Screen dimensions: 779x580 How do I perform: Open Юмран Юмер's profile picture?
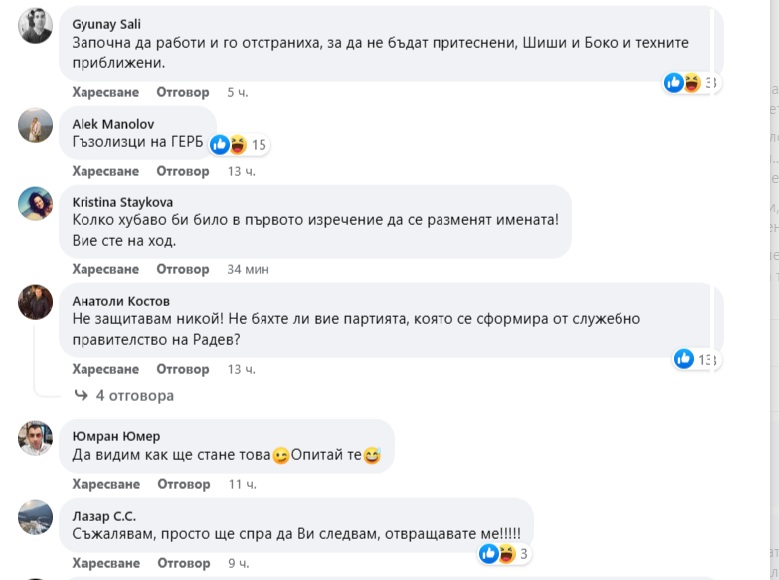[36, 438]
